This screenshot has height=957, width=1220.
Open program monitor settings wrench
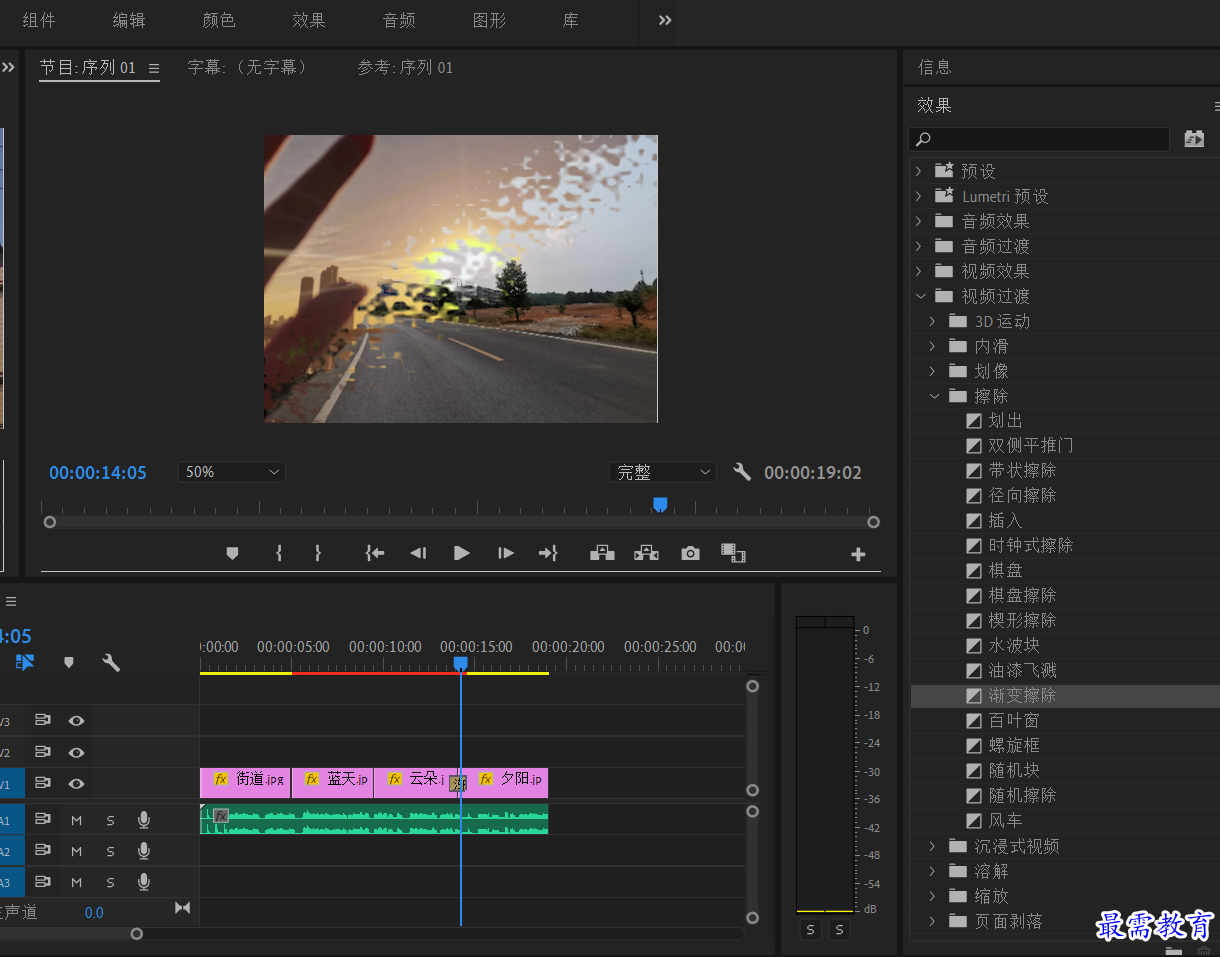[x=741, y=472]
